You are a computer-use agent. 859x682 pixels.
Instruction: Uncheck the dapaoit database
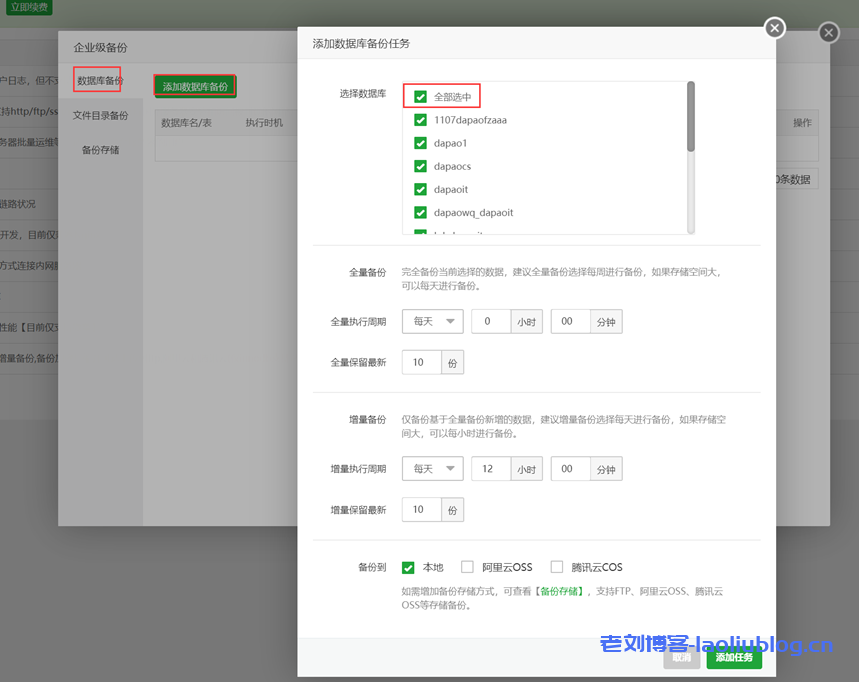420,188
